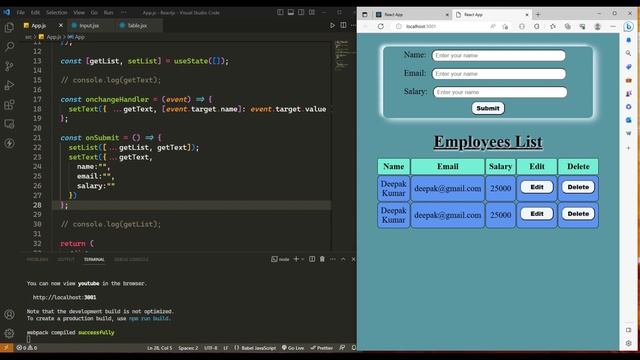Screen dimensions: 640x360
Task: Open the Run and Debug view
Action: tap(9, 85)
